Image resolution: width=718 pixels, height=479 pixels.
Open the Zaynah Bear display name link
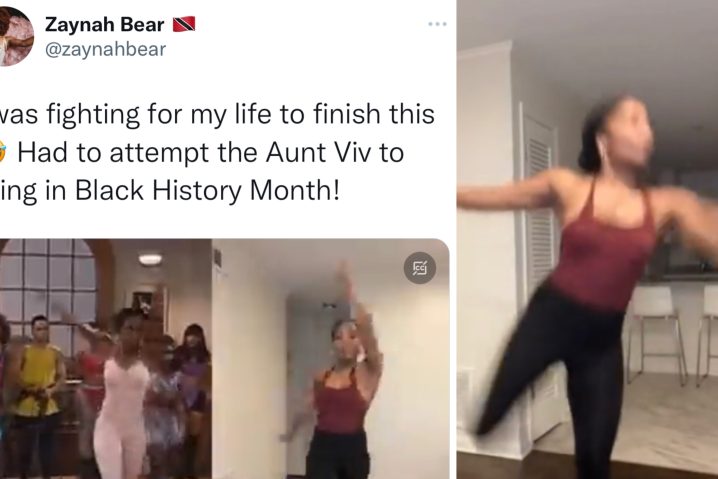[104, 24]
